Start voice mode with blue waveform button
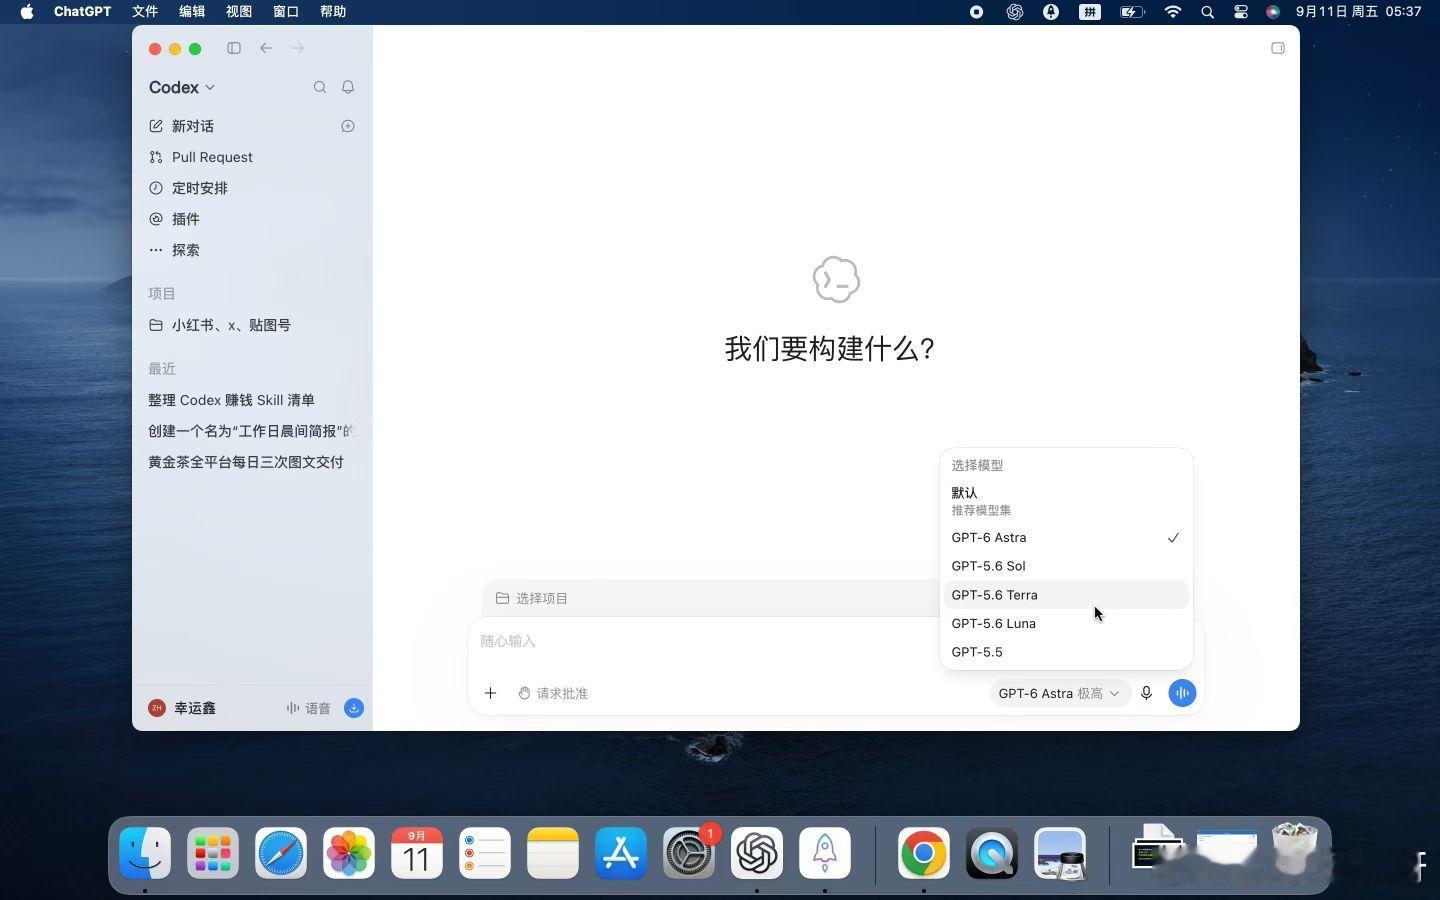Viewport: 1440px width, 900px height. (1182, 693)
